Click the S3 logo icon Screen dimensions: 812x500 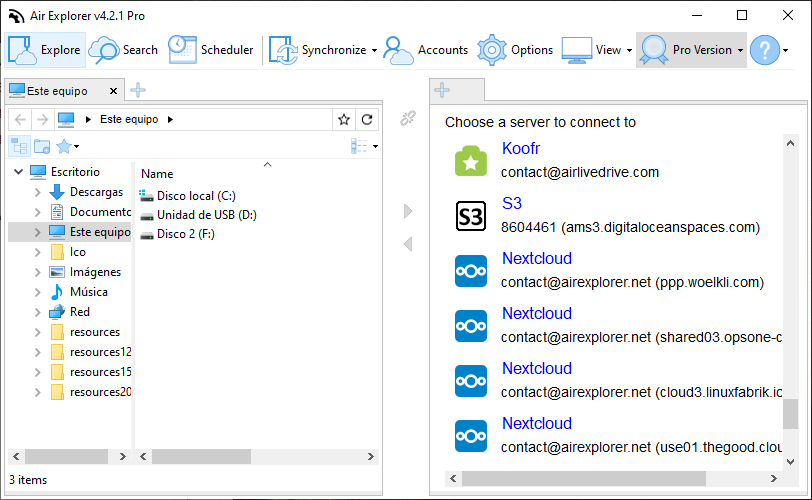[471, 215]
